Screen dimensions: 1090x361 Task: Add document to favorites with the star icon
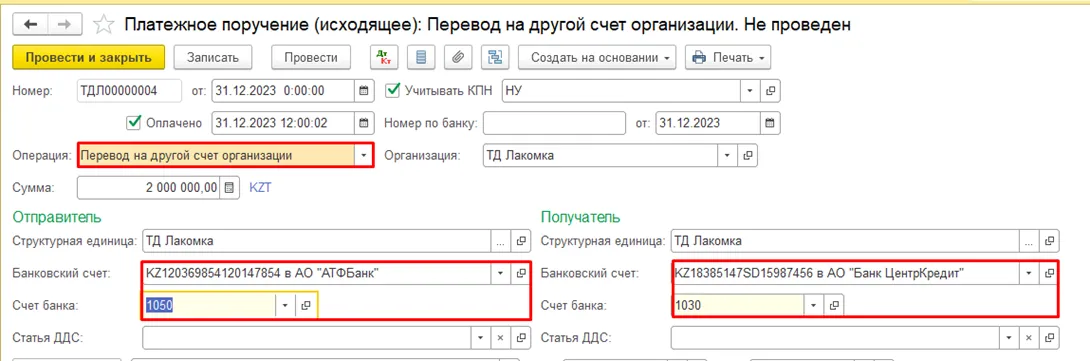pos(103,25)
